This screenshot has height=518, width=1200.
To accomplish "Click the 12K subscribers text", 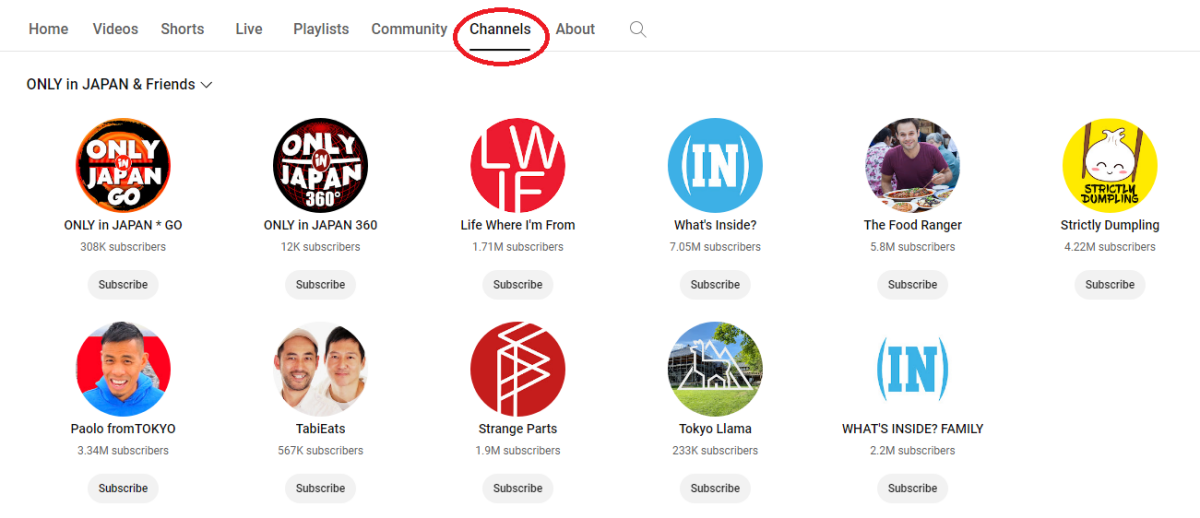I will click(x=320, y=247).
